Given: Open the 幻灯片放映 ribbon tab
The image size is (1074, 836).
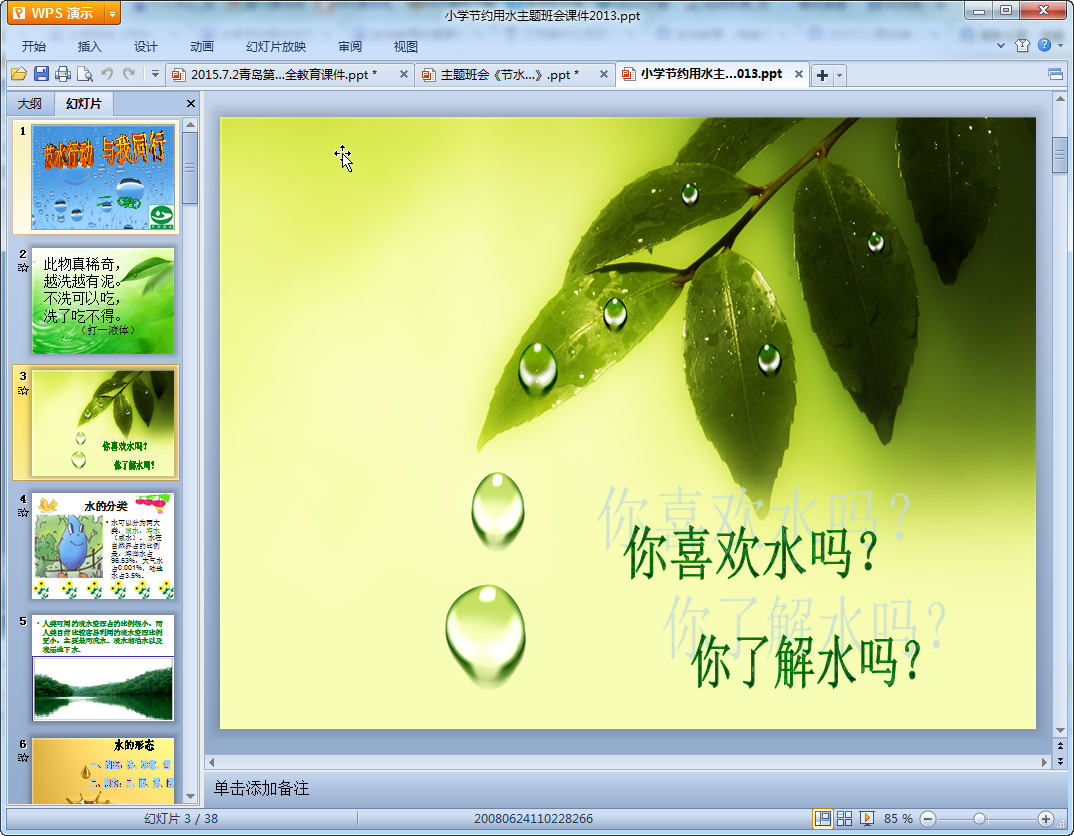Looking at the screenshot, I should [276, 47].
